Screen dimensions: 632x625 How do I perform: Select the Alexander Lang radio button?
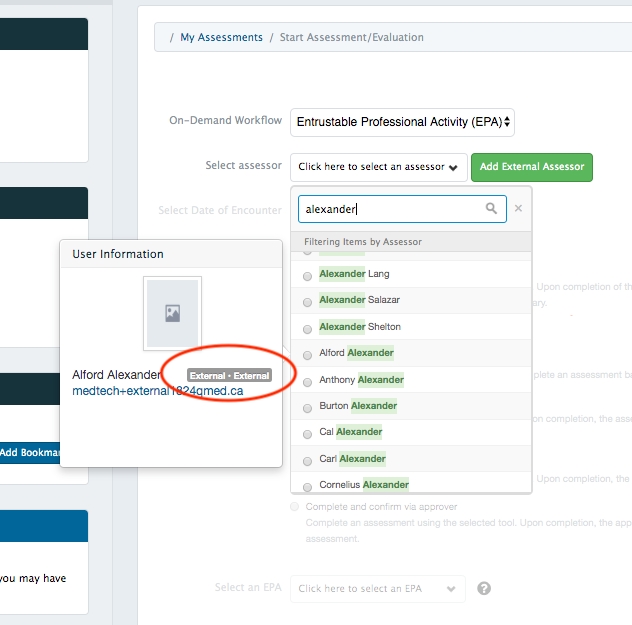pos(307,275)
